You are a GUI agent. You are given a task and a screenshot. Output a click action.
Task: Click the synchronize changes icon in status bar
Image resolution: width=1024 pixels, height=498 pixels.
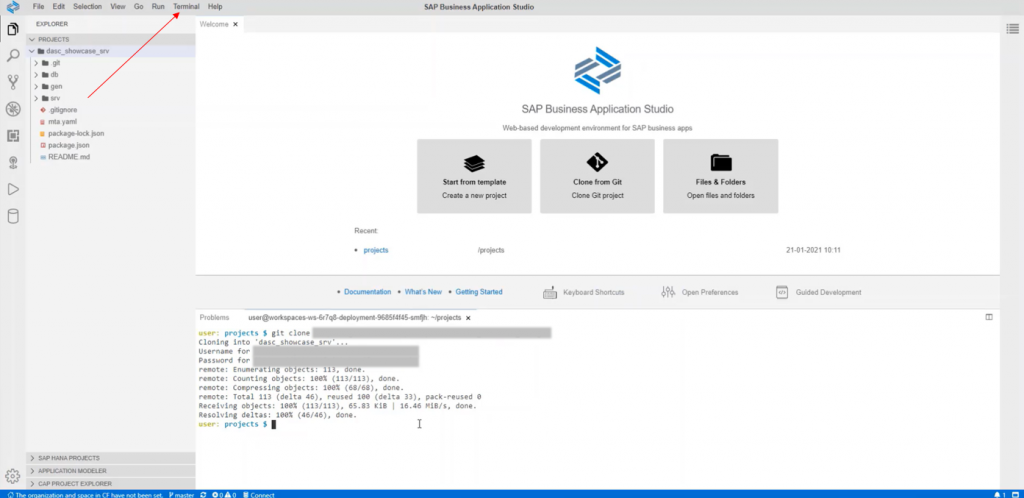click(204, 495)
